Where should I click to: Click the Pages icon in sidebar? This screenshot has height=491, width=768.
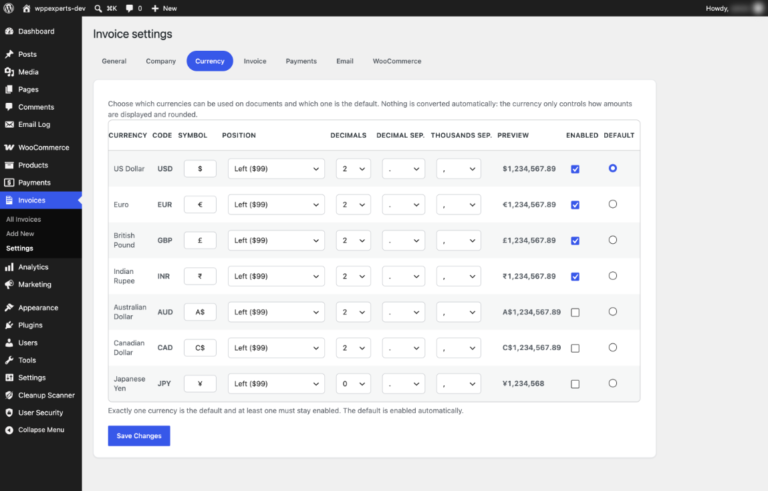pyautogui.click(x=9, y=90)
